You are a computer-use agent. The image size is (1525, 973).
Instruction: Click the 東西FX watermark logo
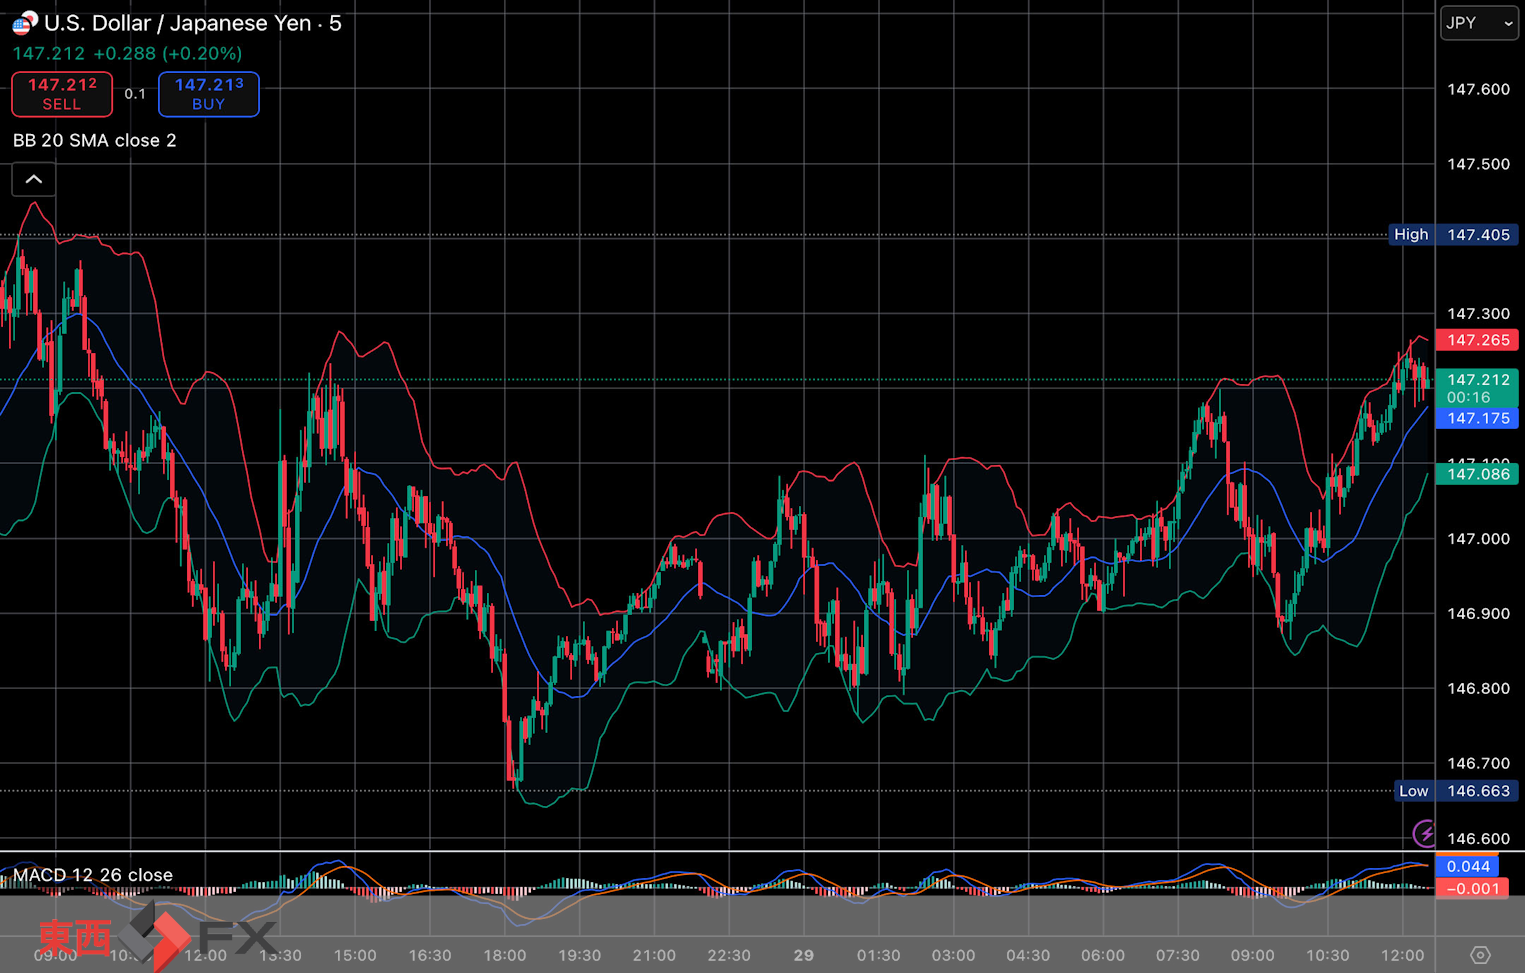(155, 938)
